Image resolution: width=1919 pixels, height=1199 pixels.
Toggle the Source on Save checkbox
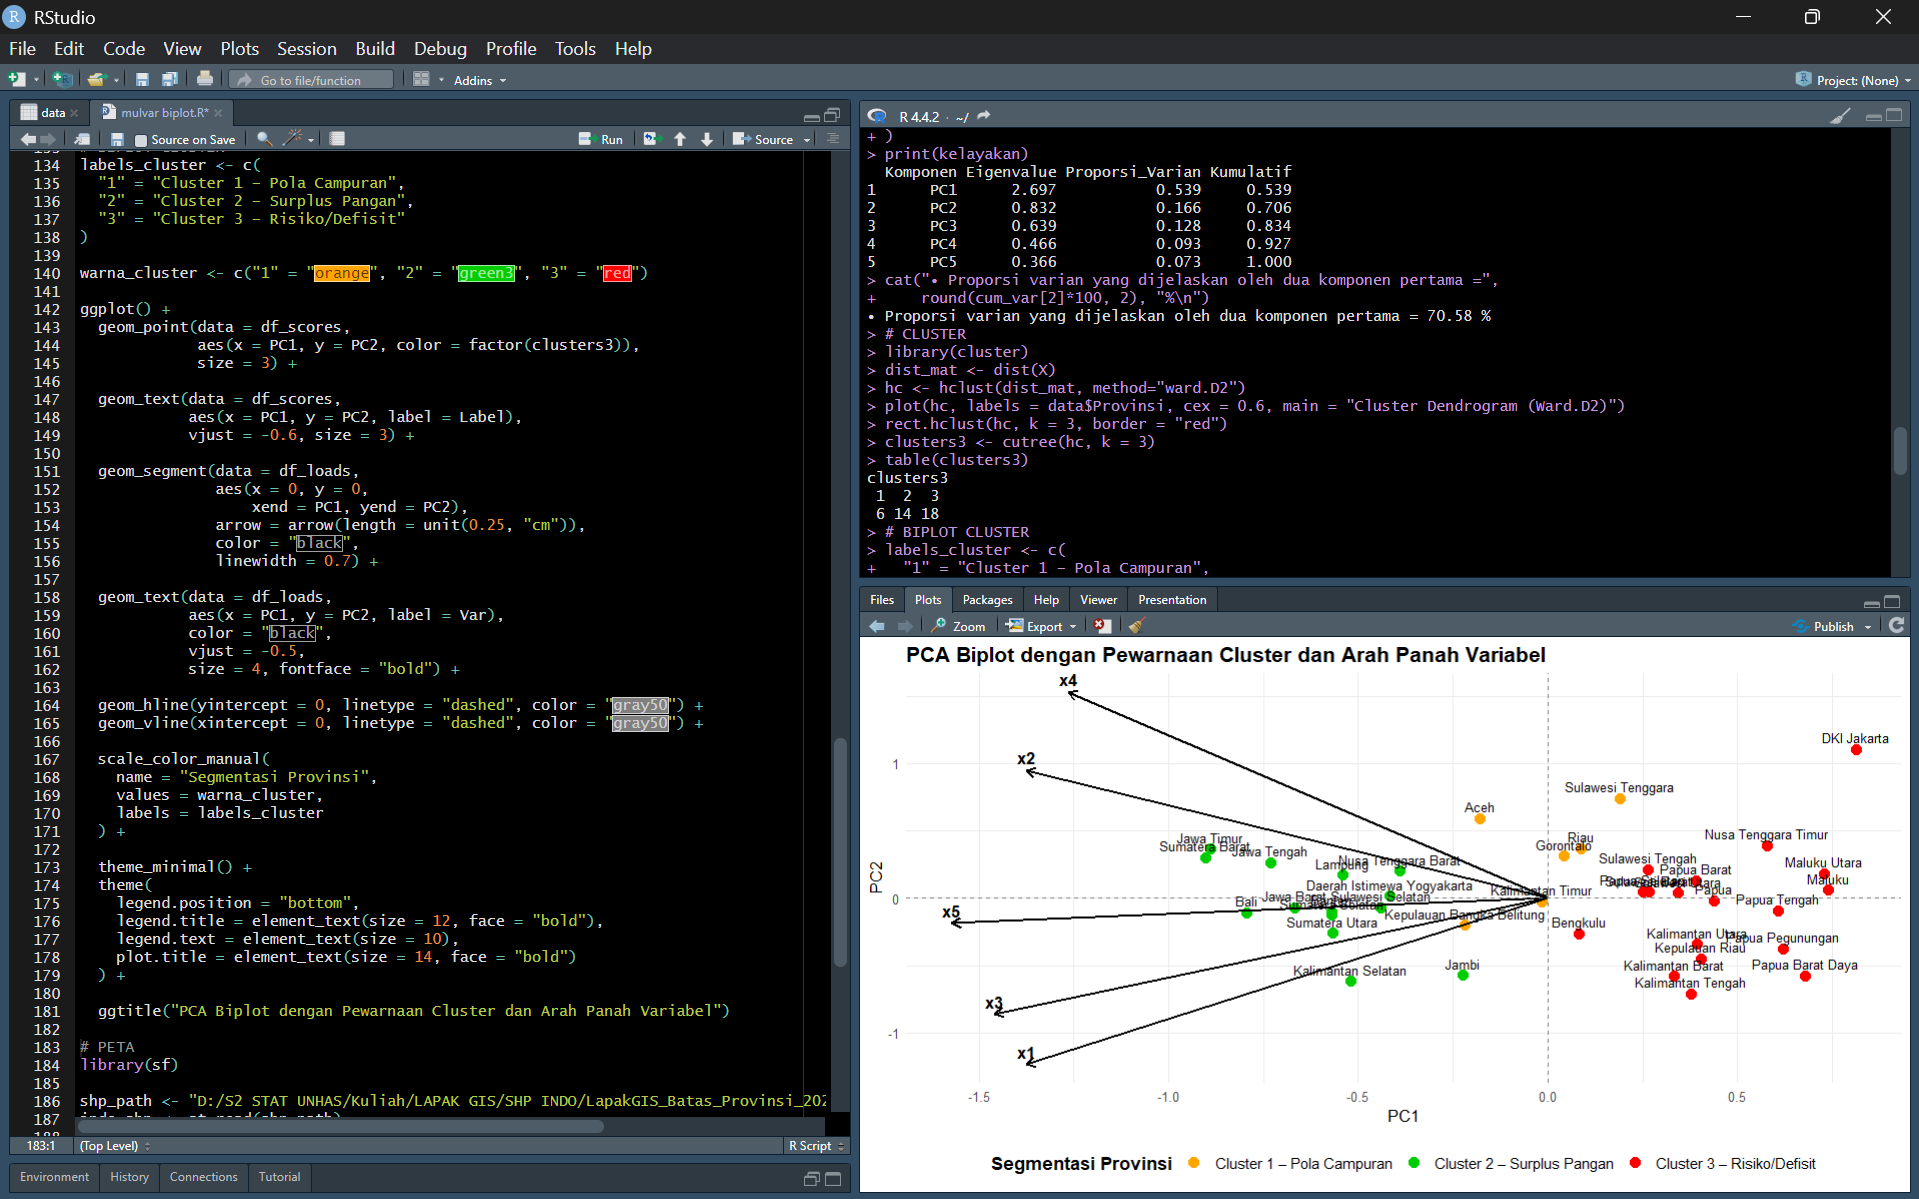pyautogui.click(x=141, y=140)
